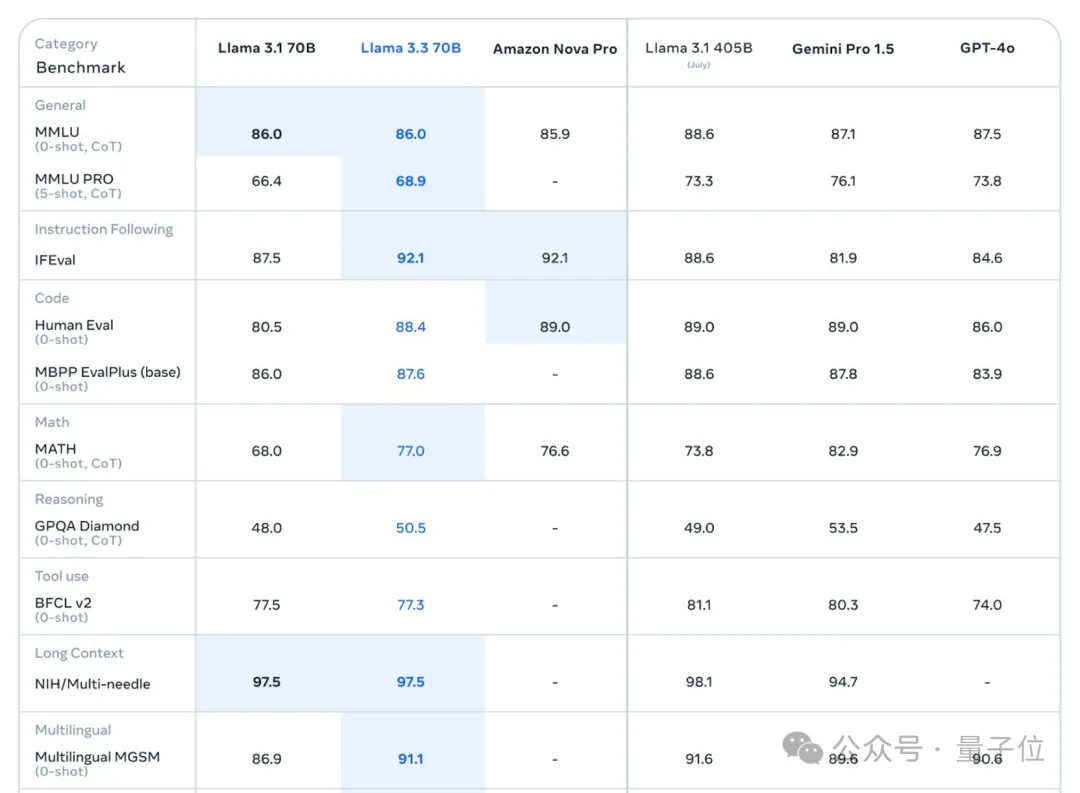Click the highlighted 68.9 MMLU PRO score

click(x=410, y=181)
